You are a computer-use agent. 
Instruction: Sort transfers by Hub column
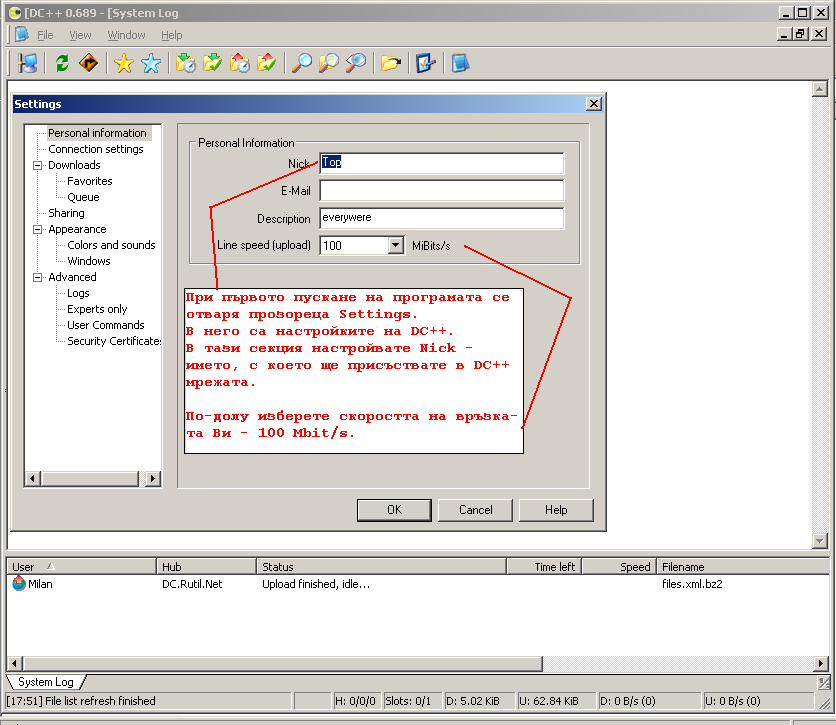point(206,567)
